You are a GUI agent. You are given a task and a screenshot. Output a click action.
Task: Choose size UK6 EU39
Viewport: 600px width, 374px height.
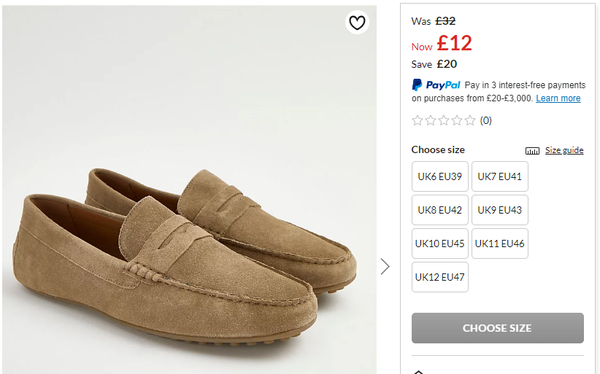(440, 176)
